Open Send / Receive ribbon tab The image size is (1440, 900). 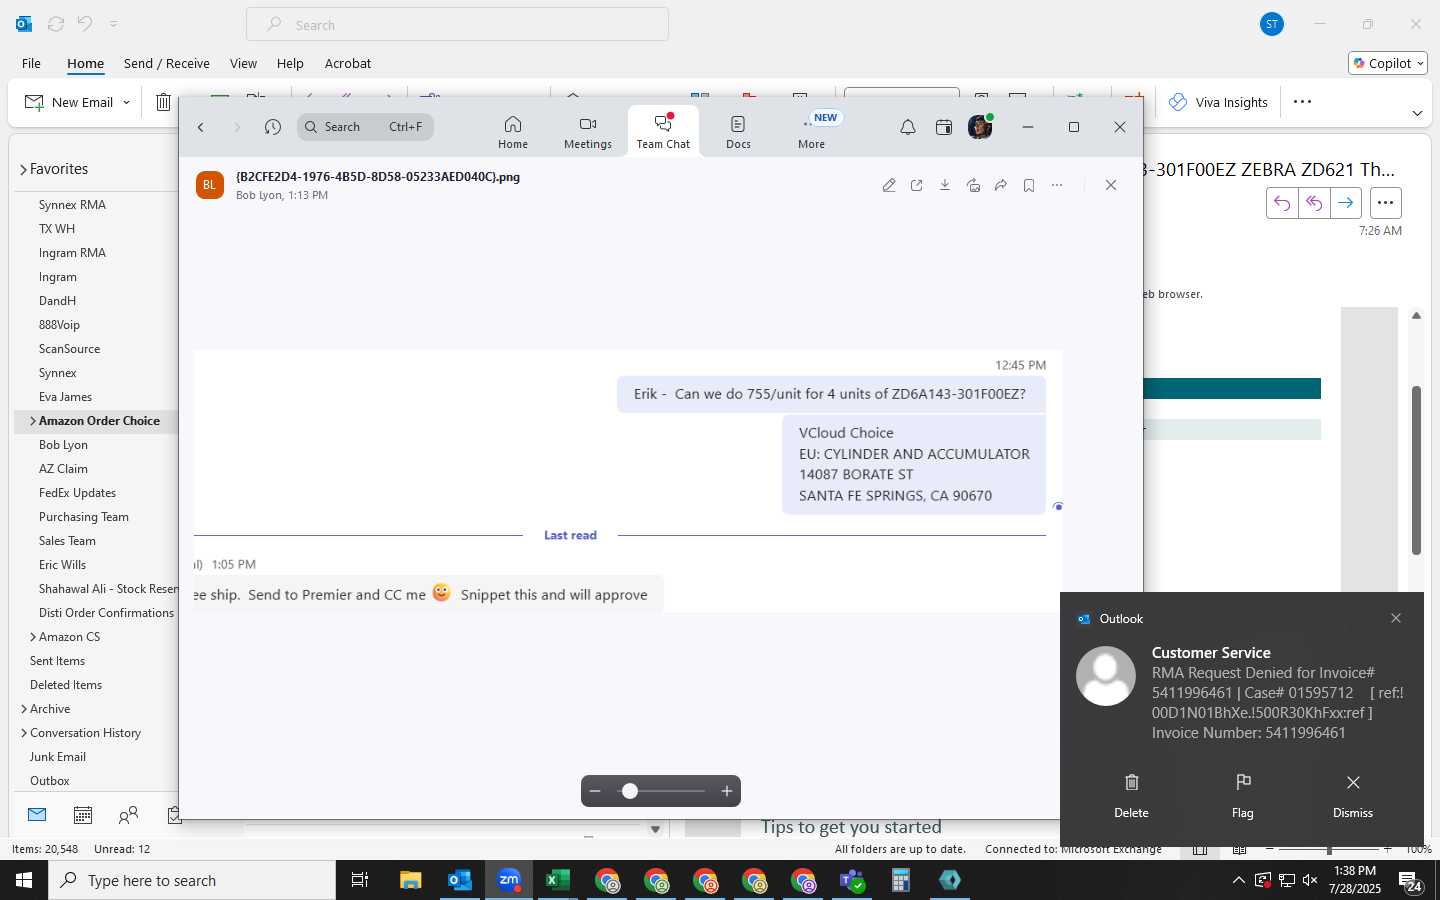(167, 63)
